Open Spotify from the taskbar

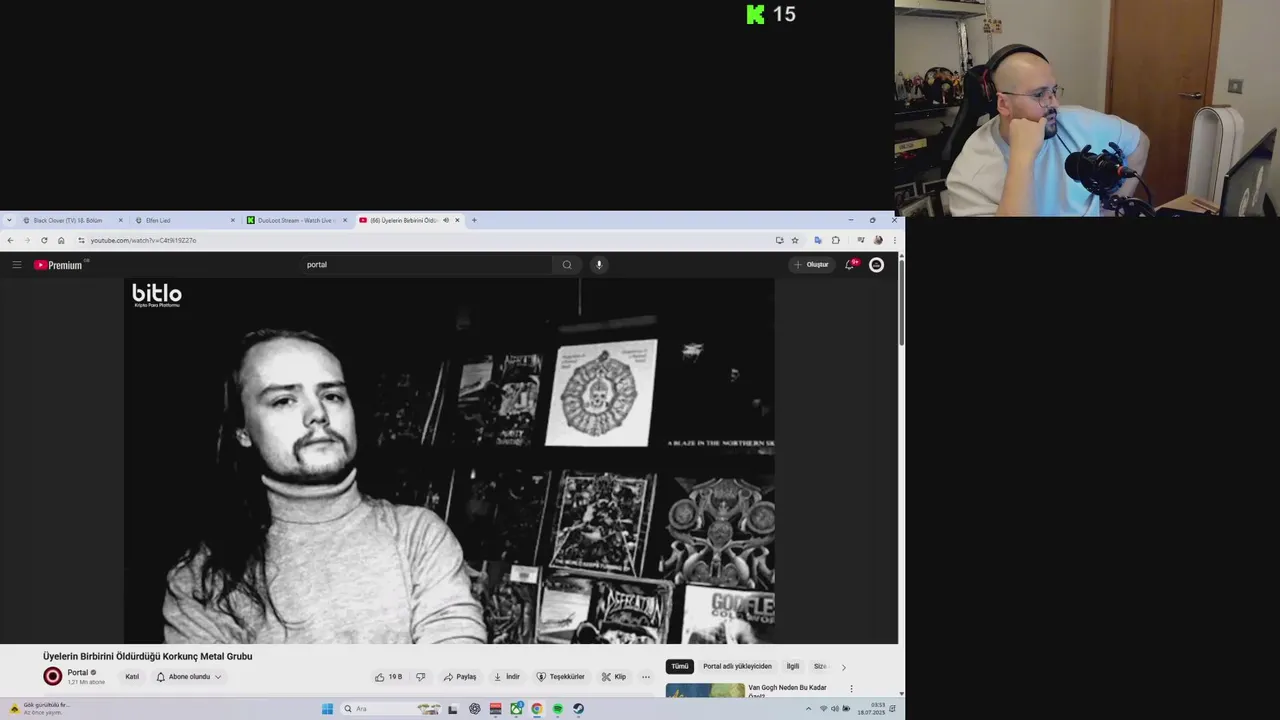[x=558, y=709]
